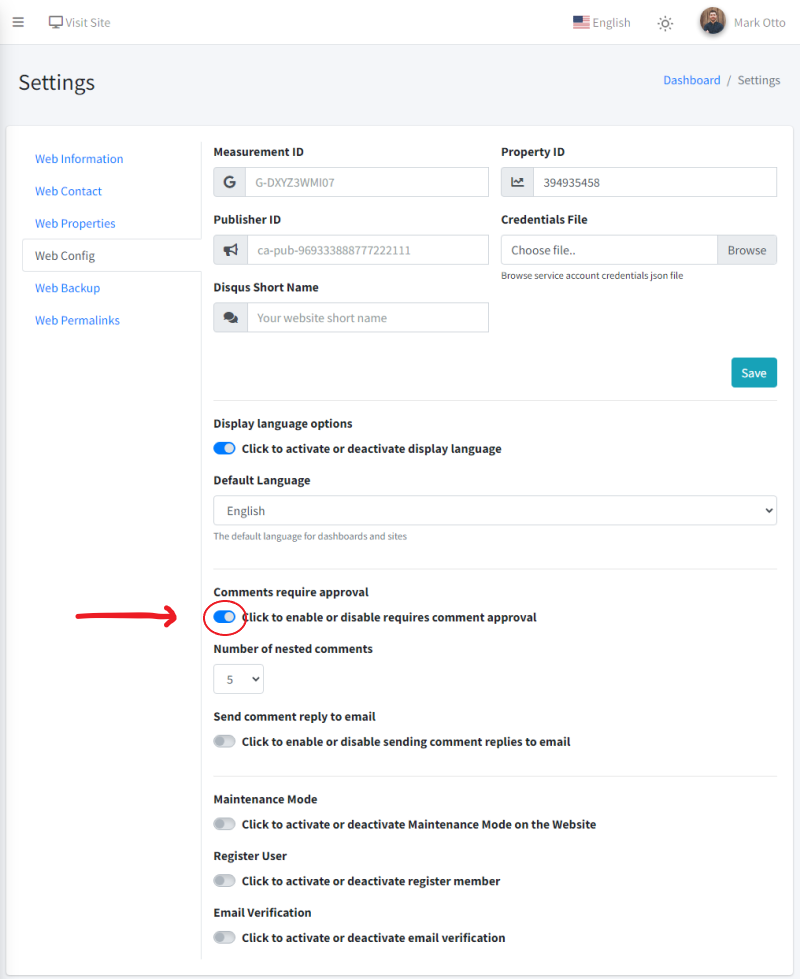Deactivate display language option
This screenshot has width=800, height=979.
coord(224,448)
